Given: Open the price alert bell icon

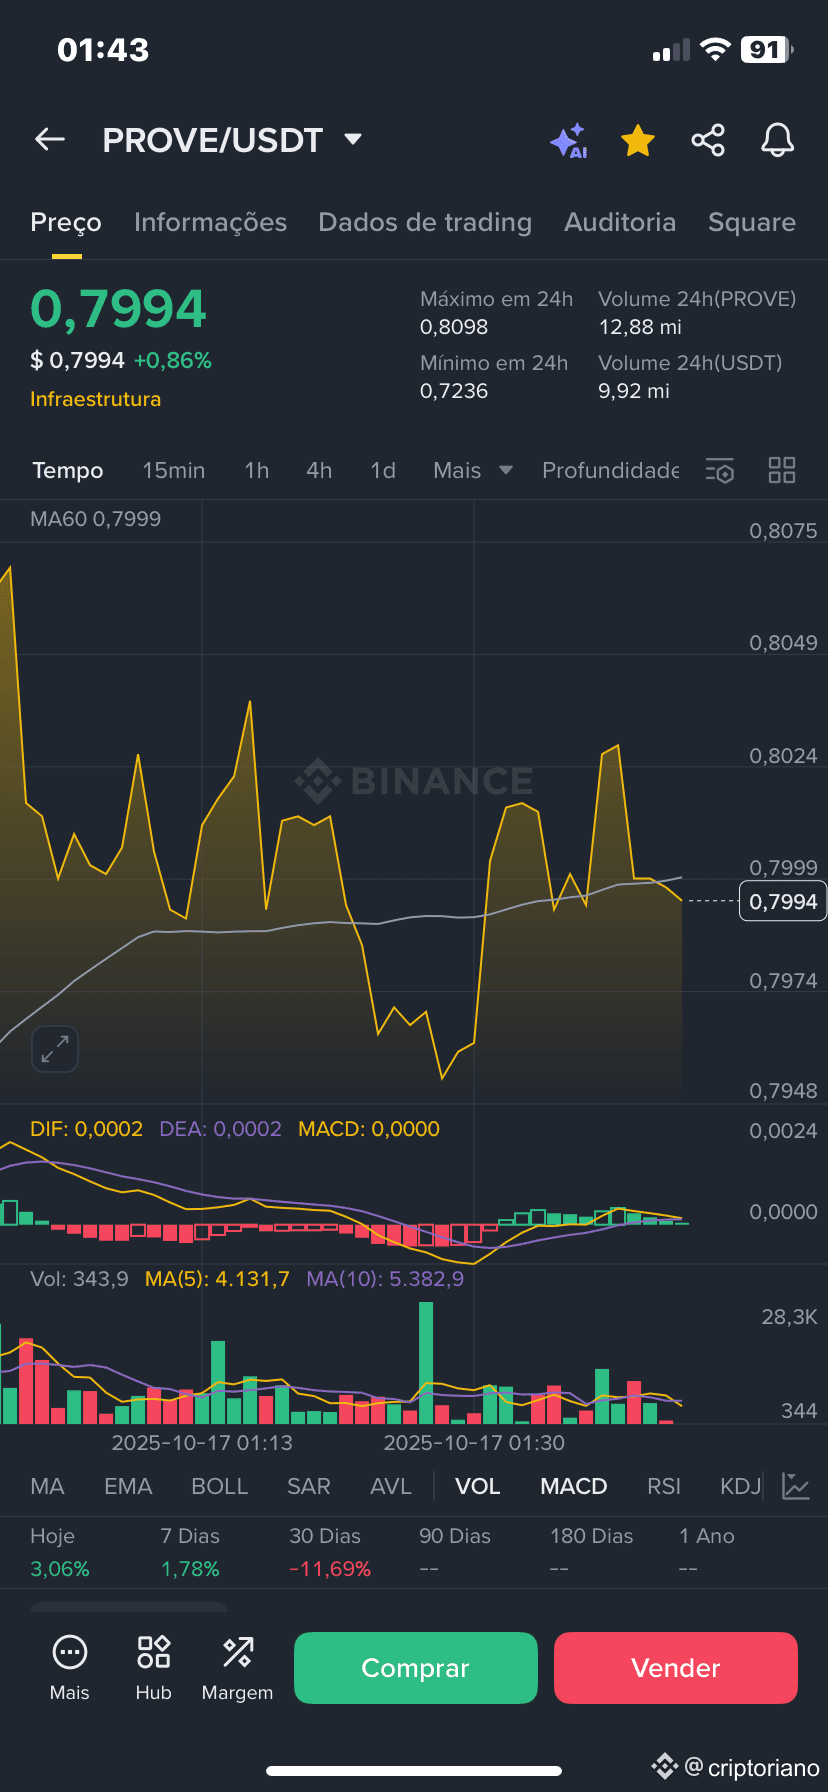Looking at the screenshot, I should (x=777, y=141).
